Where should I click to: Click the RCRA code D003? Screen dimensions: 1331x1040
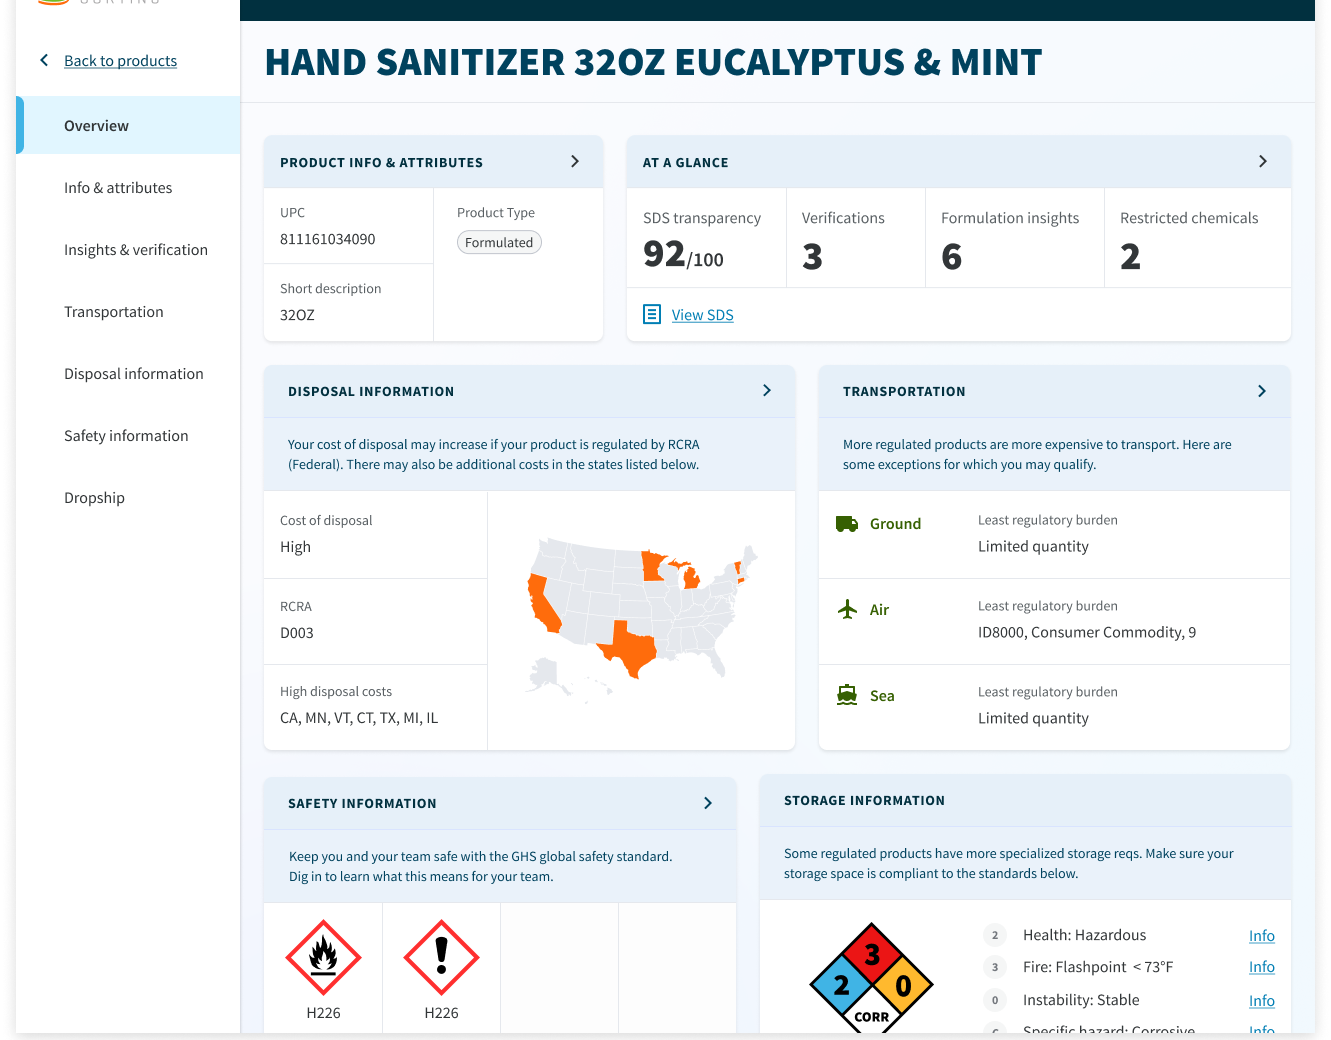(x=297, y=633)
